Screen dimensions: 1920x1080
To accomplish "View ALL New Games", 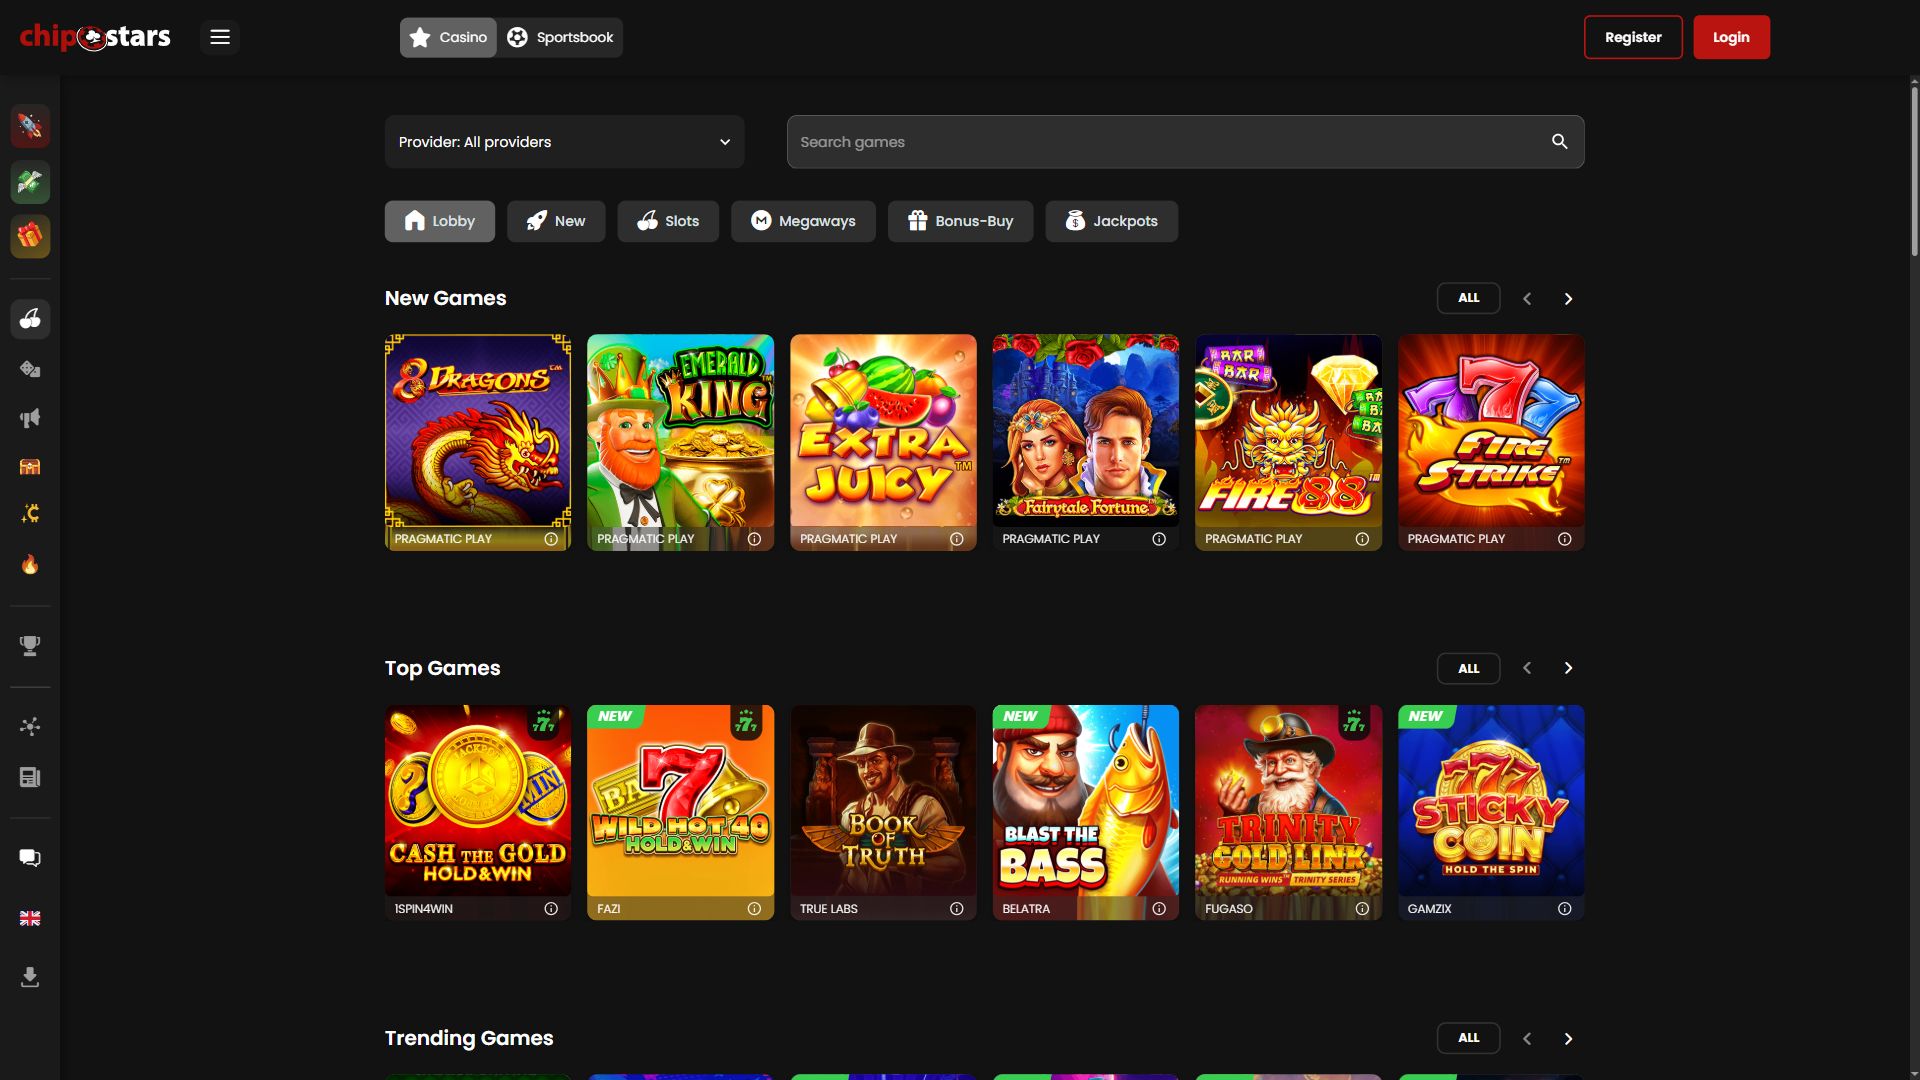I will tap(1468, 298).
